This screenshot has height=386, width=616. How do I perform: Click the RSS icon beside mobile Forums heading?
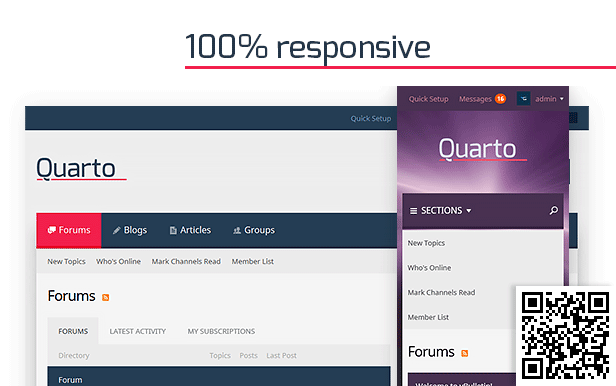(x=464, y=353)
